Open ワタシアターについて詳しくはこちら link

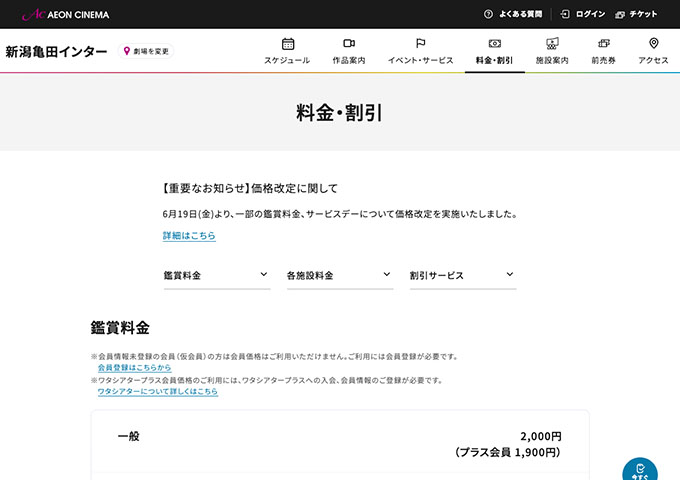tap(158, 392)
